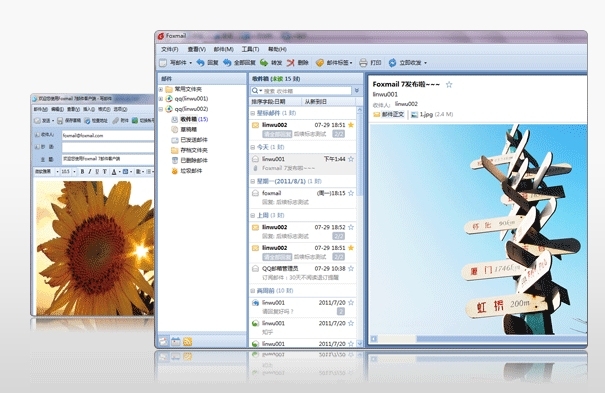Click the blue Send/Receive refresh icon

click(392, 62)
